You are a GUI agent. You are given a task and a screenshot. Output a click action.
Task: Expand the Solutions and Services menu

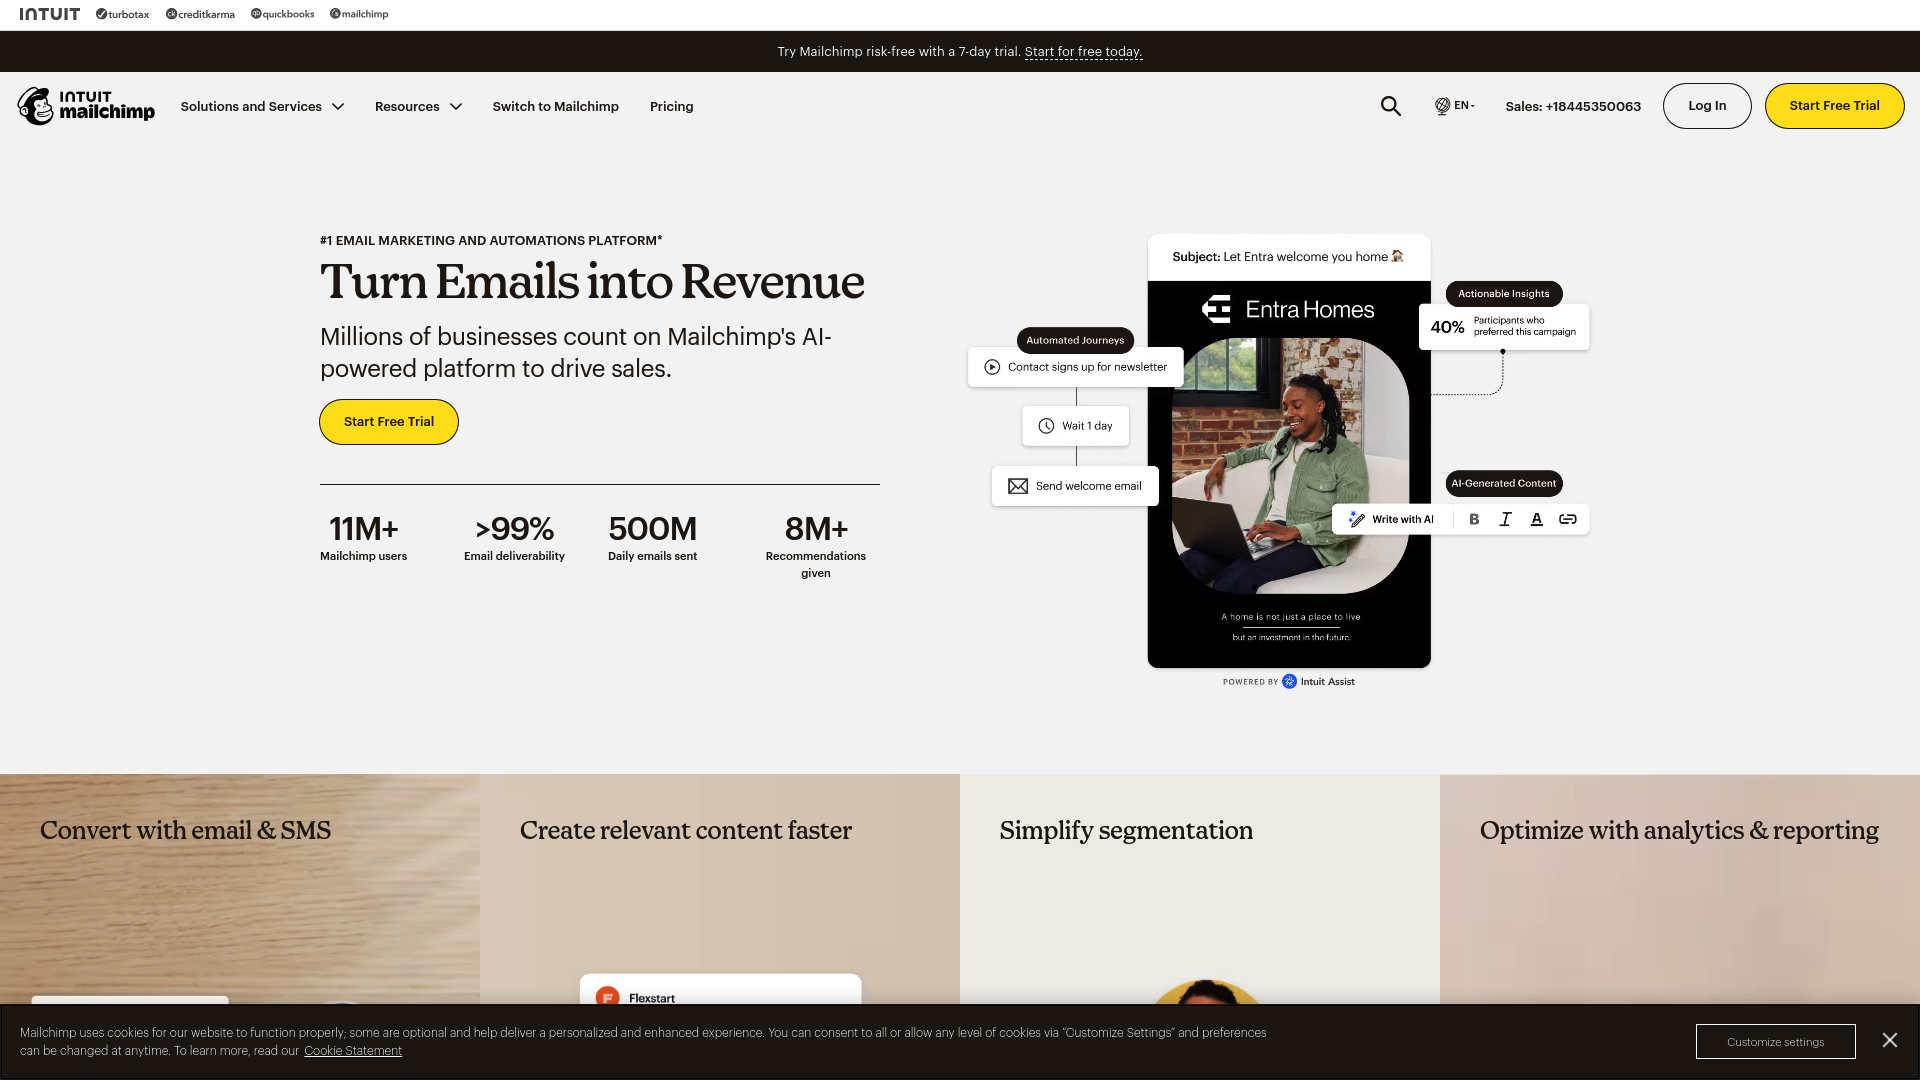[x=262, y=106]
